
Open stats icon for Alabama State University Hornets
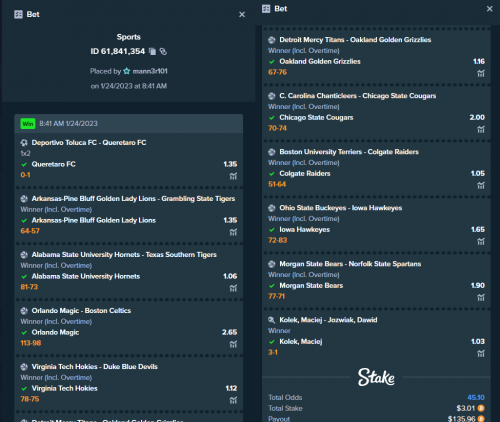point(233,288)
